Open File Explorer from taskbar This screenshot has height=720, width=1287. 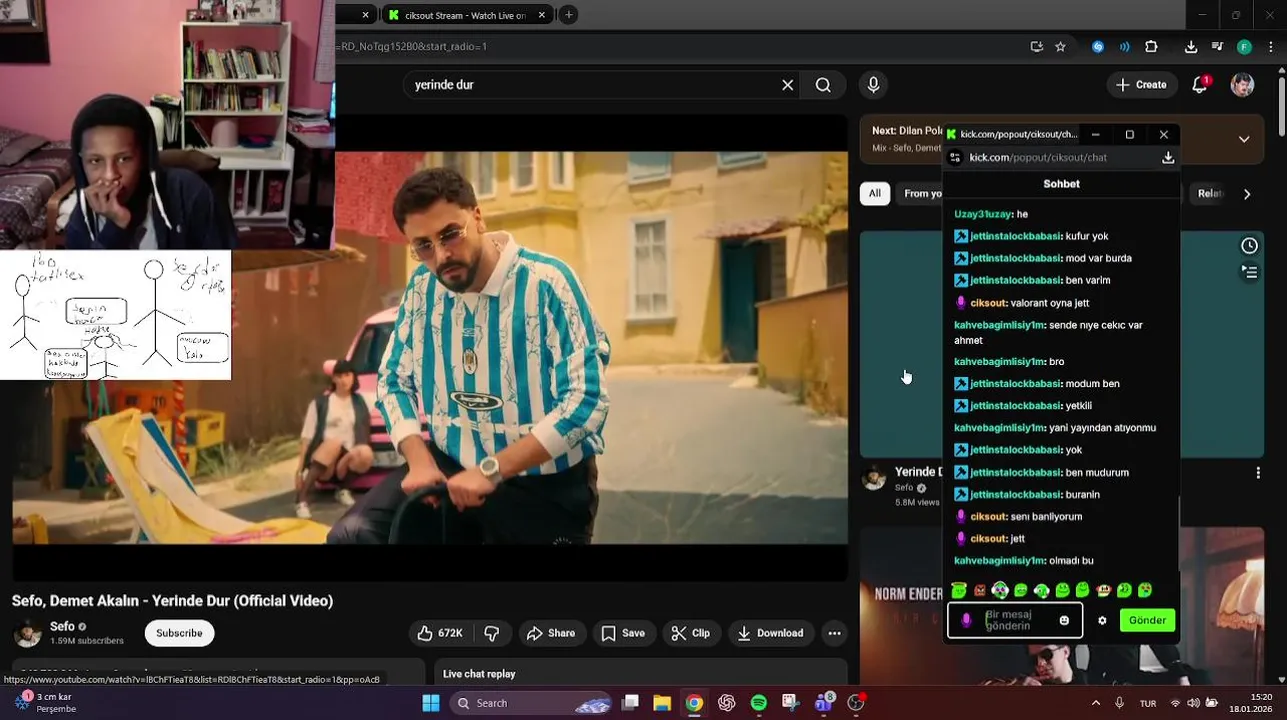[x=662, y=703]
